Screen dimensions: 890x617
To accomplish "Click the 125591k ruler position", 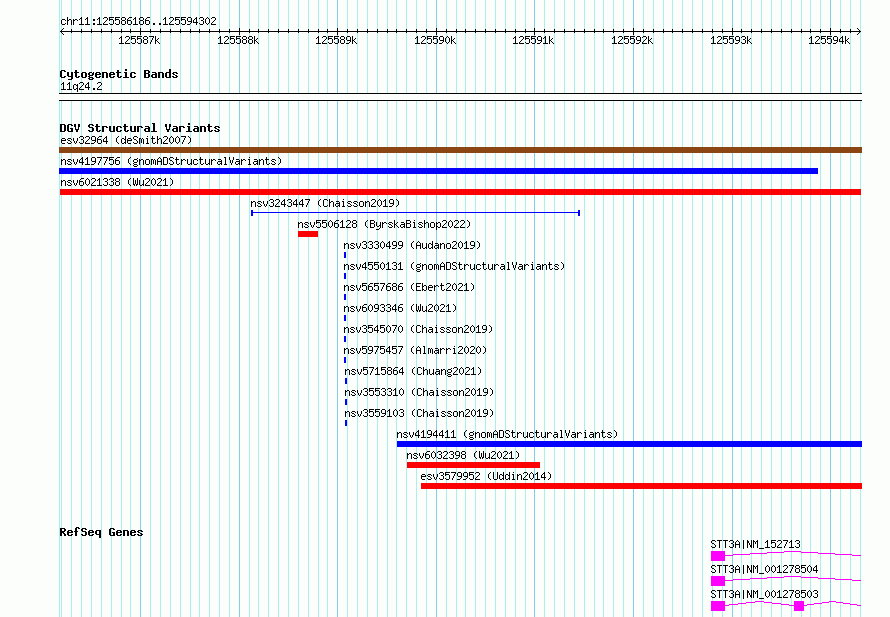I will pyautogui.click(x=533, y=40).
